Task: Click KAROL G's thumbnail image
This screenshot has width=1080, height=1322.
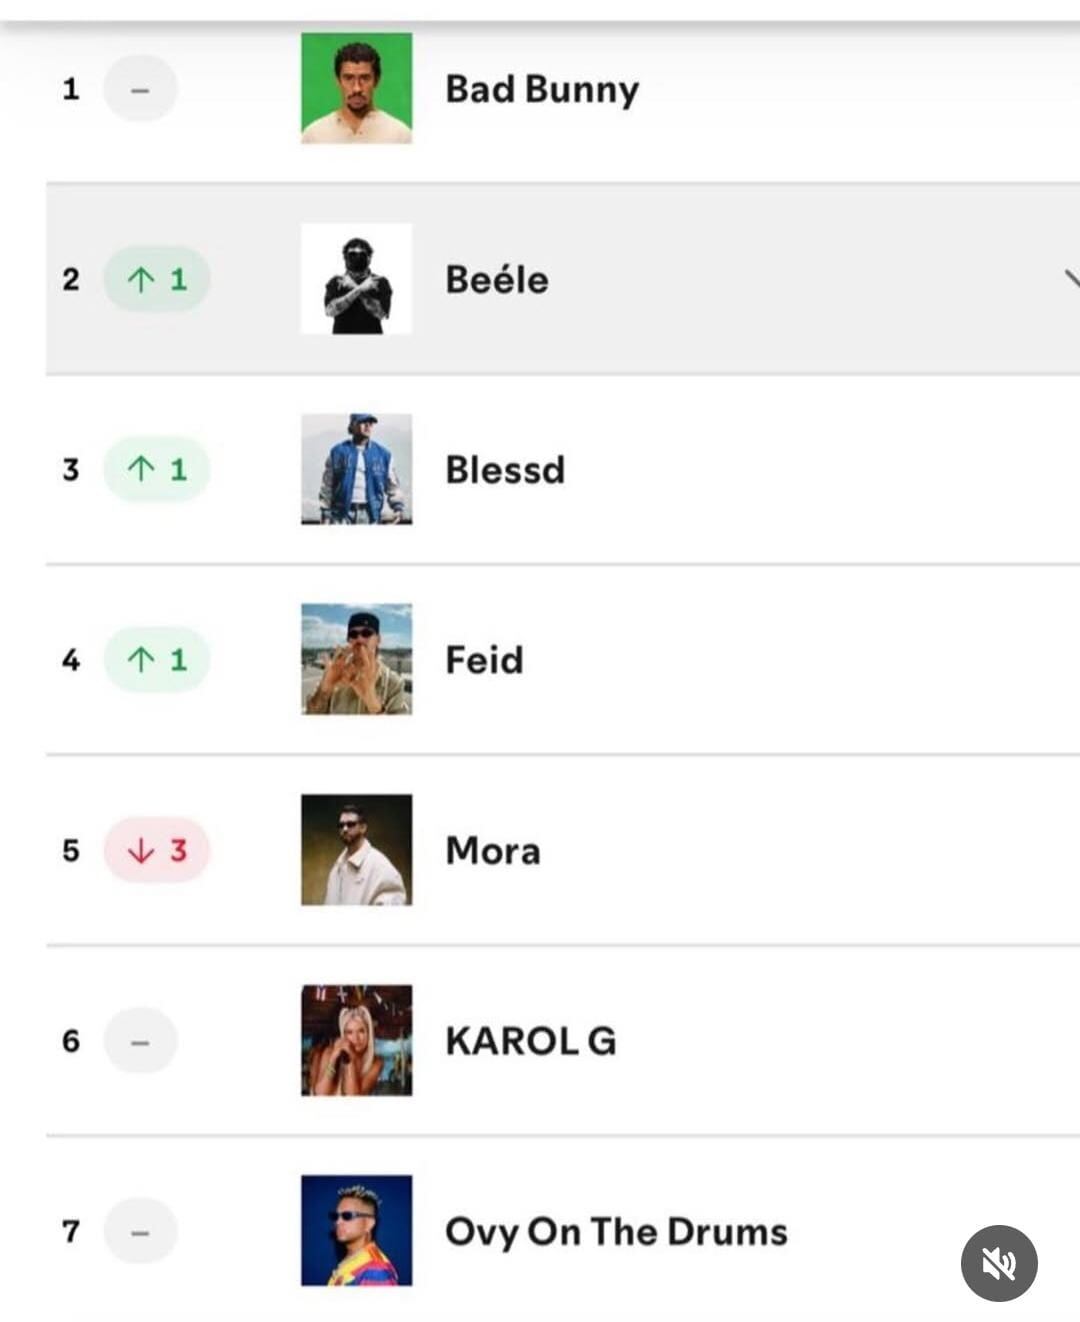Action: pyautogui.click(x=357, y=1040)
